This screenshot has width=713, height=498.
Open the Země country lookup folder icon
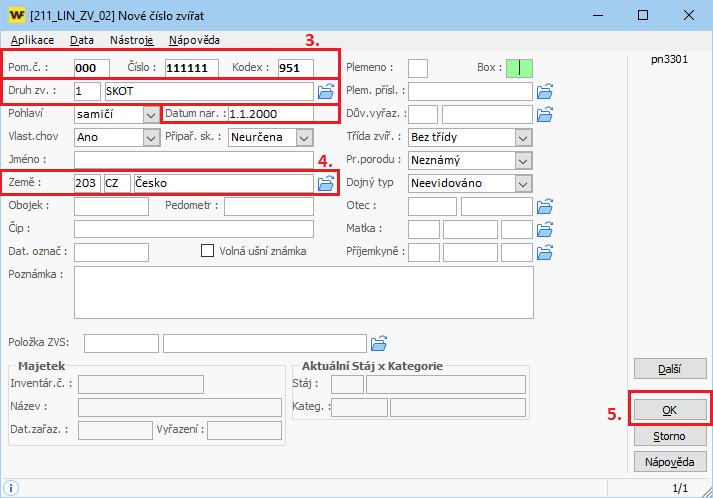(x=325, y=183)
